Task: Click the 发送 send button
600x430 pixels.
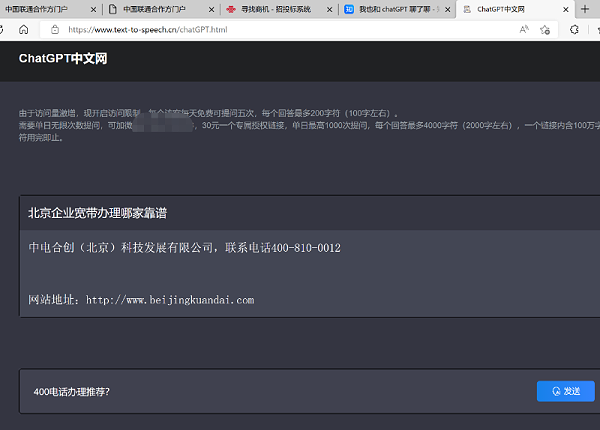Action: coord(566,391)
